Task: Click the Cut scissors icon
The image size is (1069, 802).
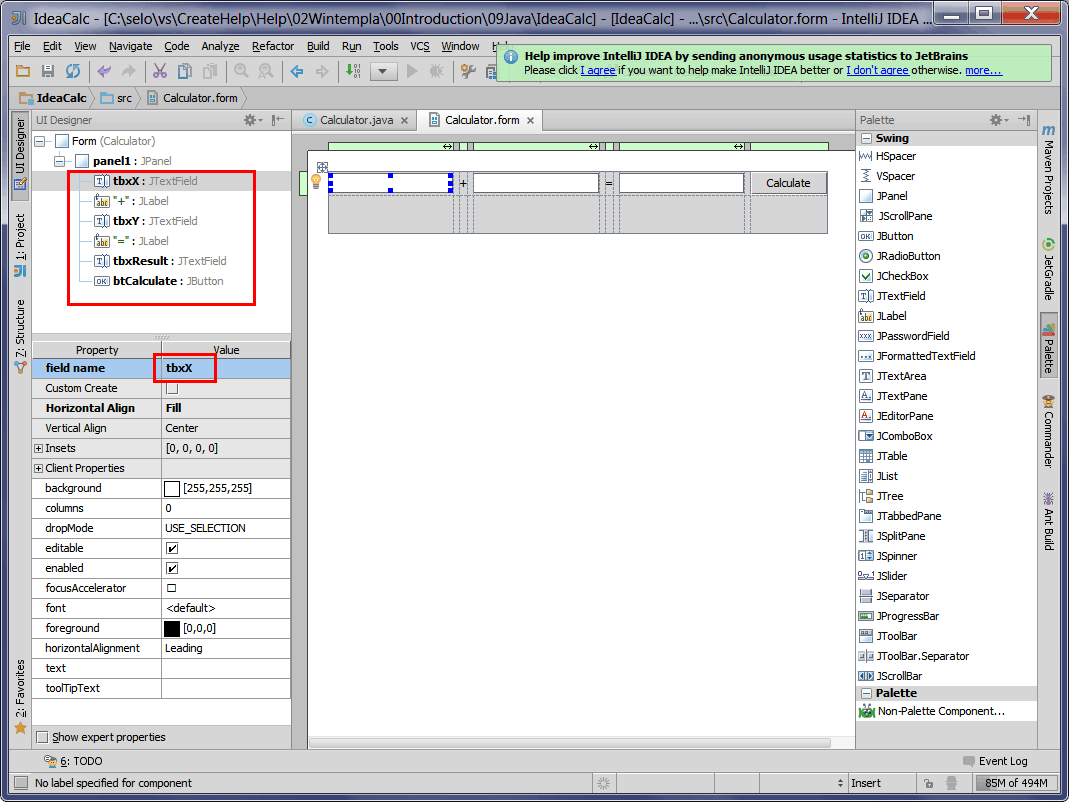Action: [x=160, y=71]
